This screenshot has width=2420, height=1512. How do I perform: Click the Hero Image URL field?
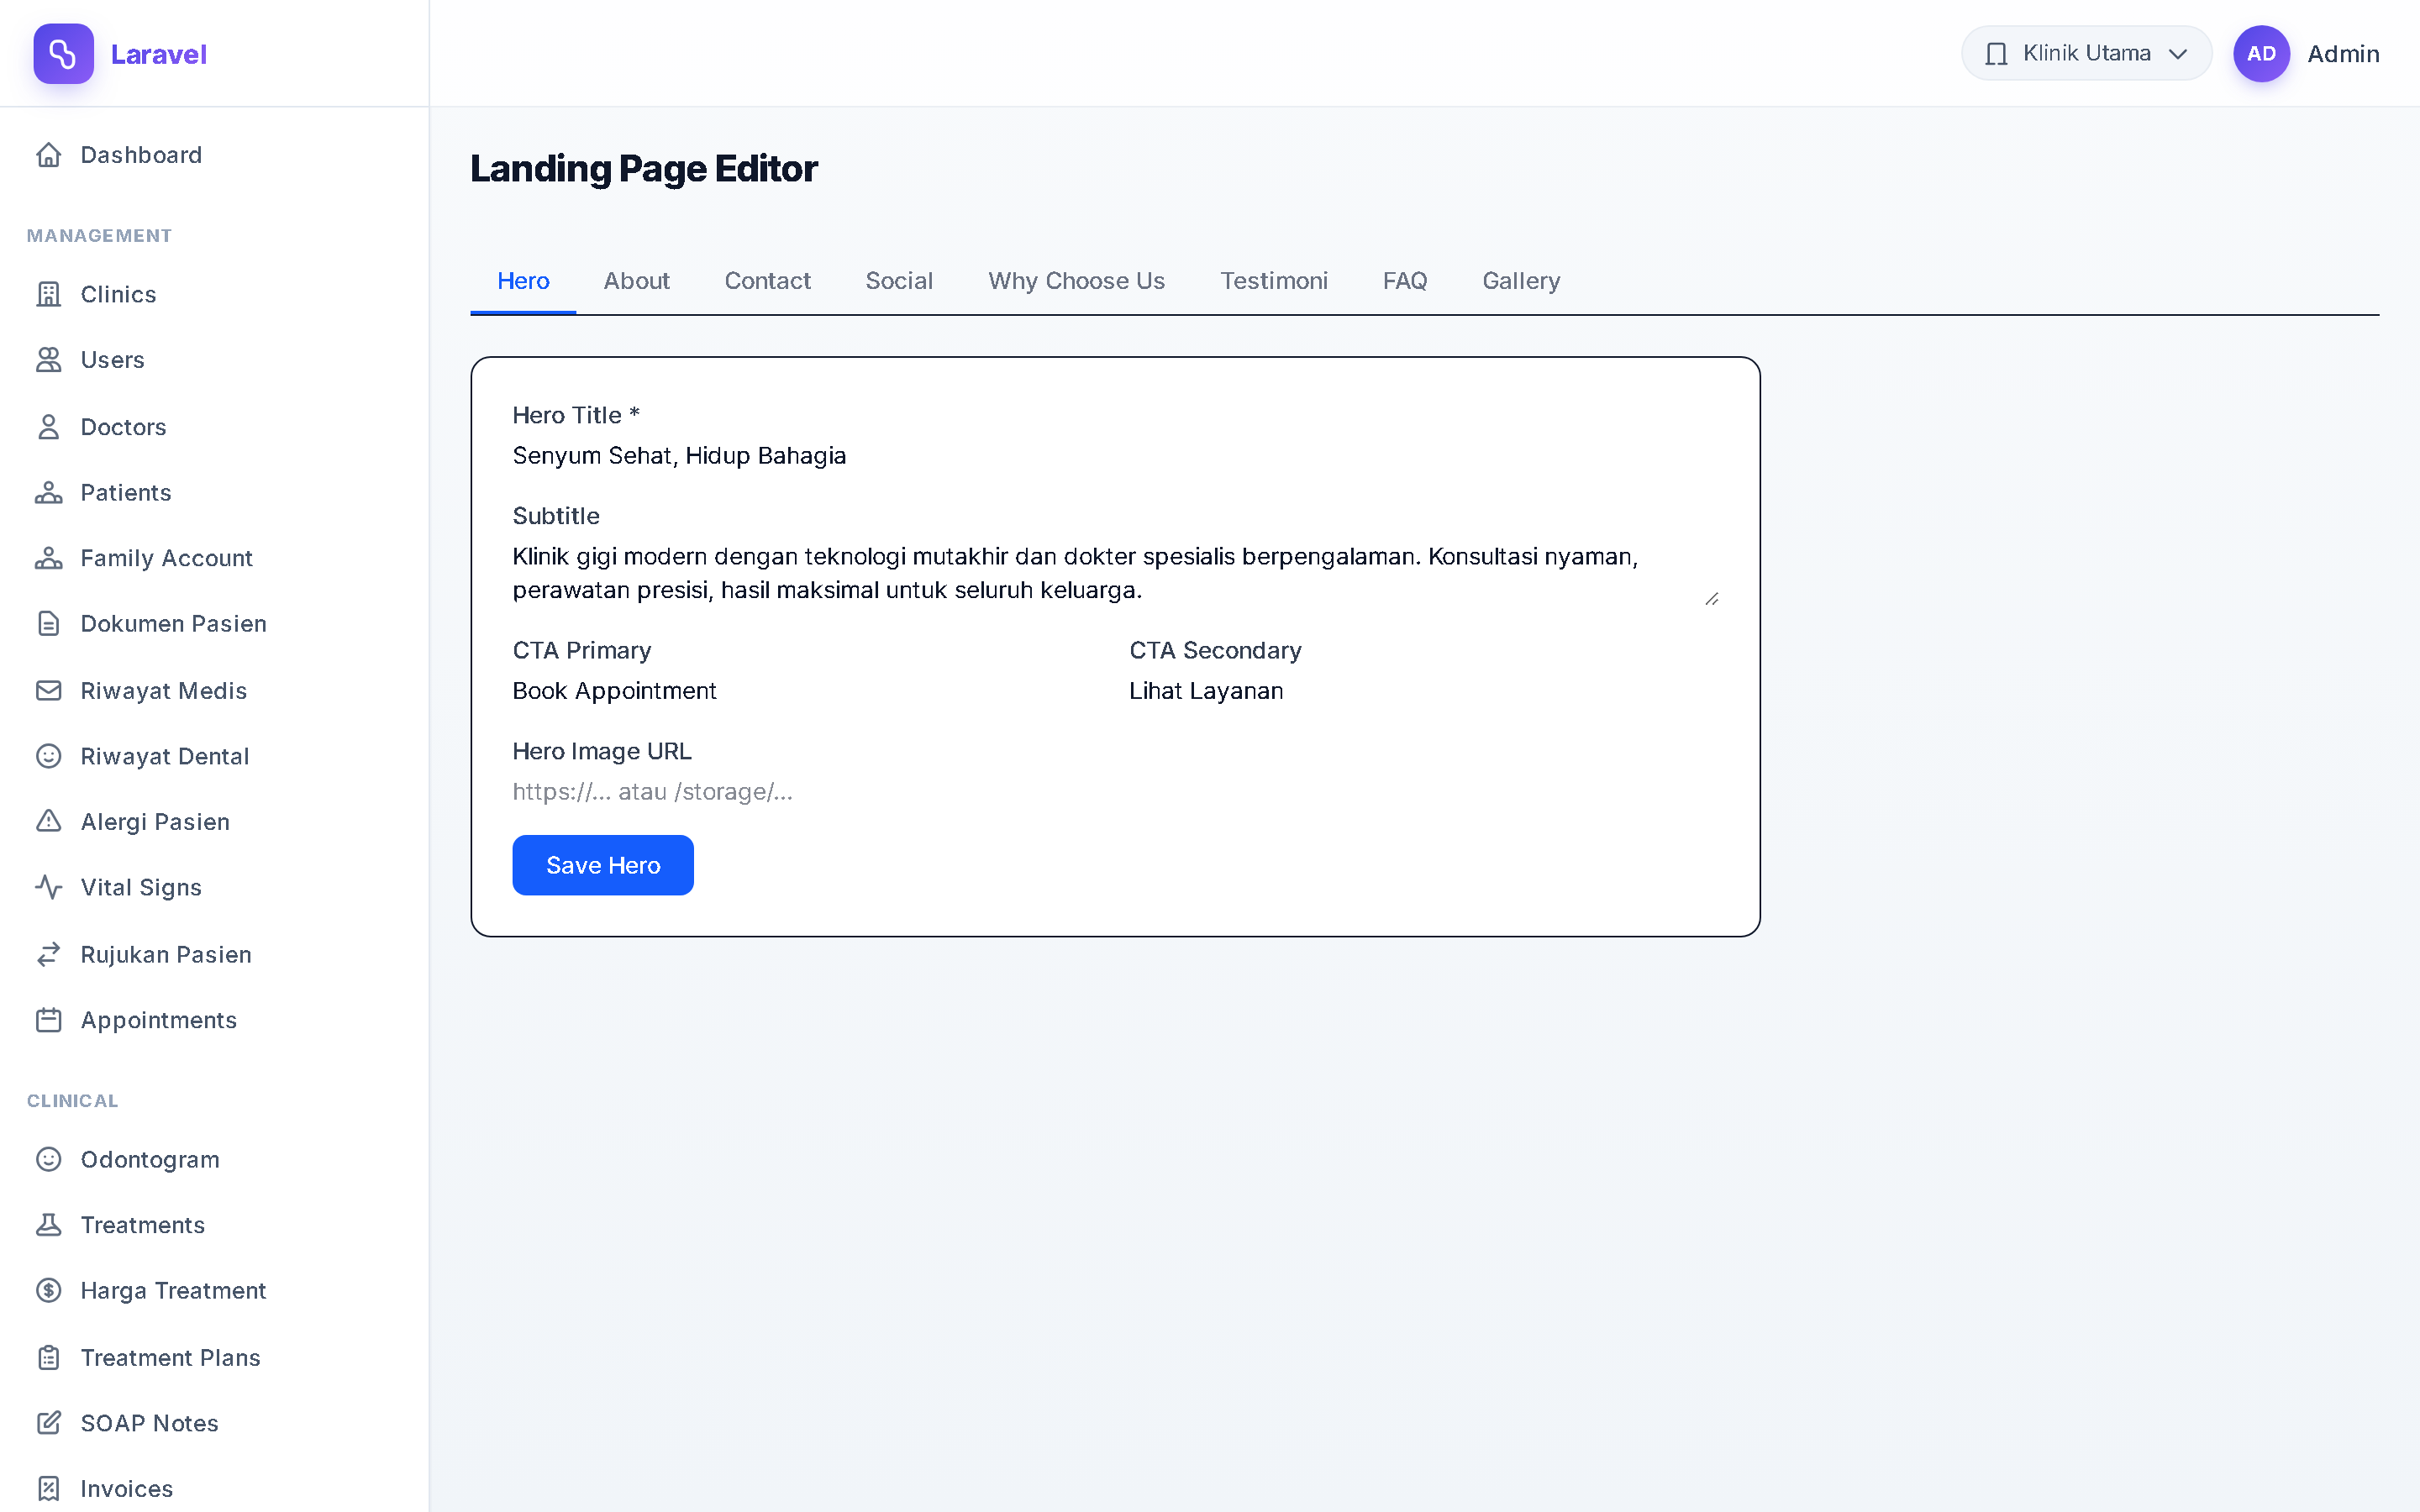pos(1116,792)
